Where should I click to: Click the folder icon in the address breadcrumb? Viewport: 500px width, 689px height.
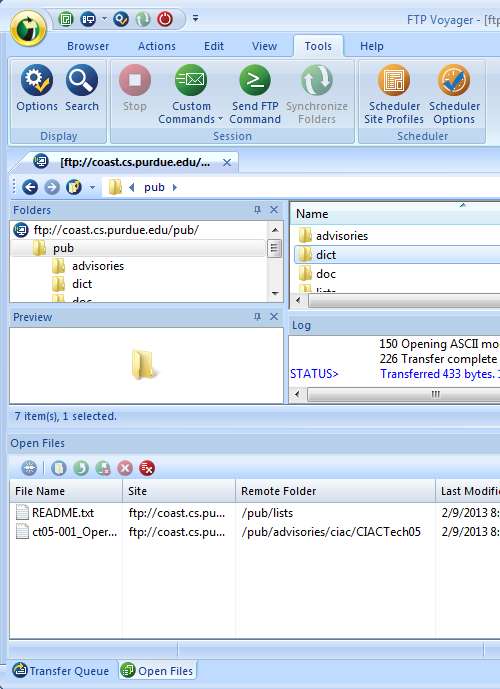pyautogui.click(x=115, y=187)
